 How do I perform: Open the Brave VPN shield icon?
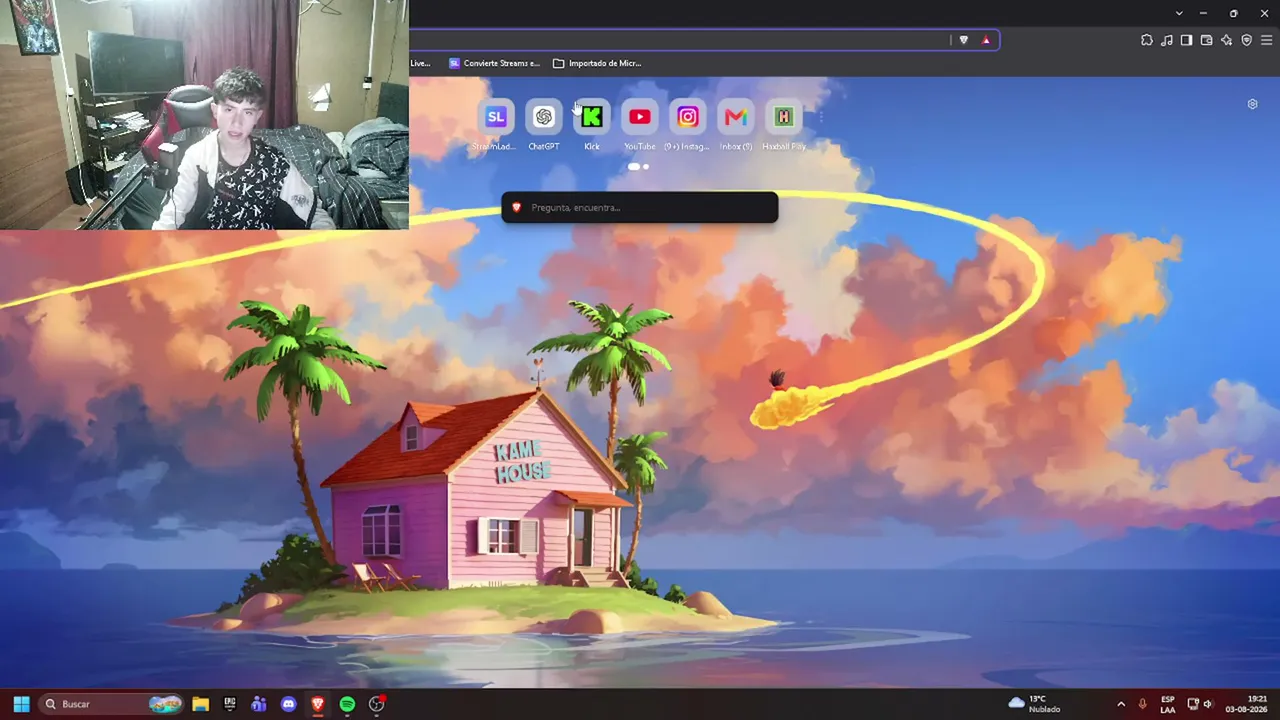(x=1247, y=40)
